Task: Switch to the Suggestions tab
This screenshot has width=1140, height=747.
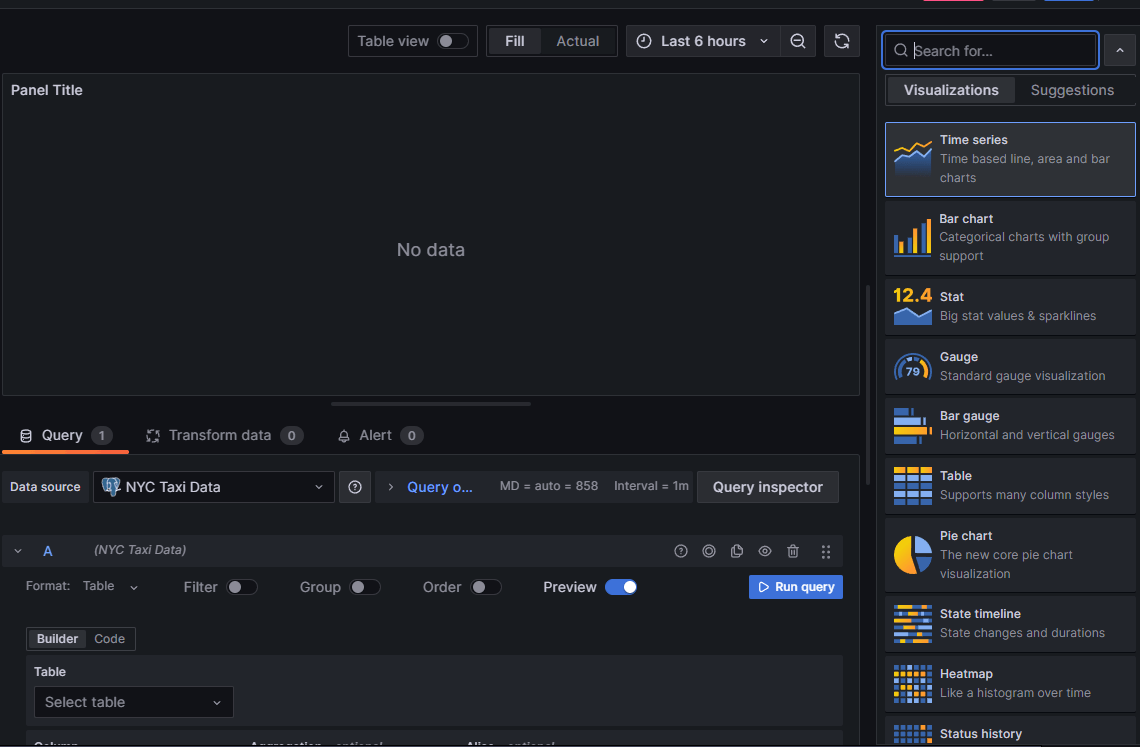Action: [1072, 90]
